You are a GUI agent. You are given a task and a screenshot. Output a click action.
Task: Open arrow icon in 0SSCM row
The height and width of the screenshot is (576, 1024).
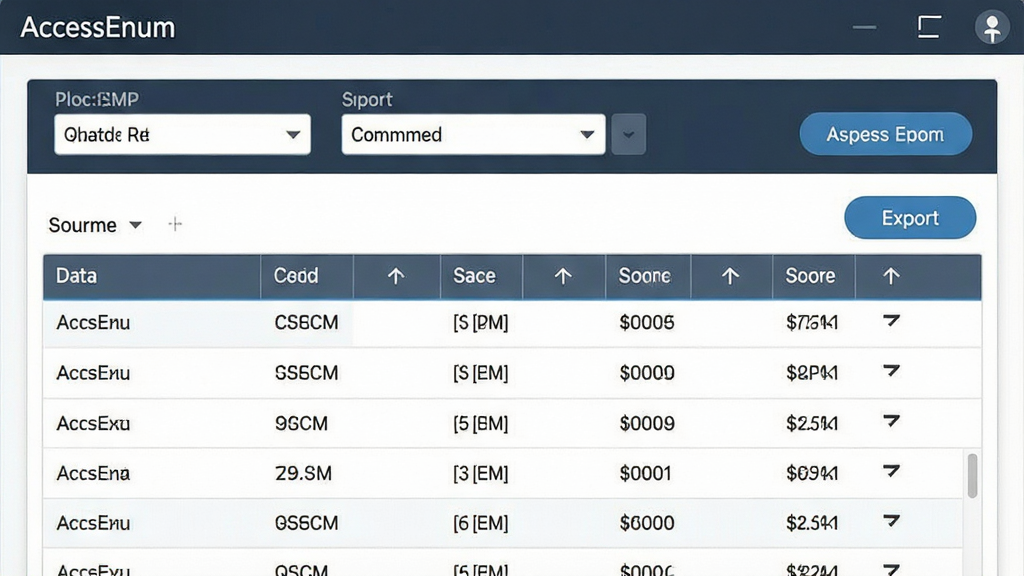(891, 521)
